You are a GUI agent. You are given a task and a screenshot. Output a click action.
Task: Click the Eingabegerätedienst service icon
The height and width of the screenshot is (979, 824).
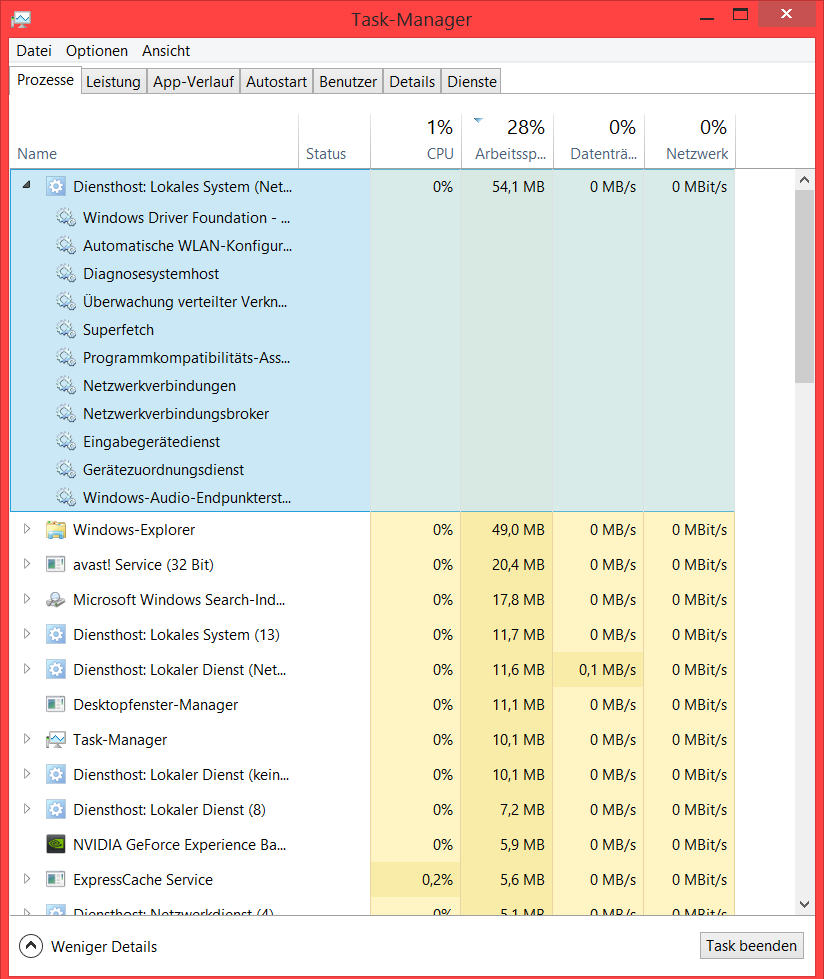pyautogui.click(x=66, y=441)
